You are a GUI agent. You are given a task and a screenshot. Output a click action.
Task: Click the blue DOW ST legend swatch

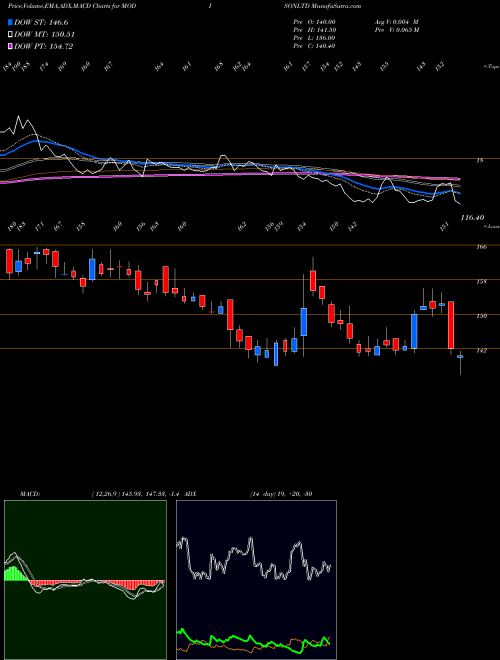click(x=10, y=22)
